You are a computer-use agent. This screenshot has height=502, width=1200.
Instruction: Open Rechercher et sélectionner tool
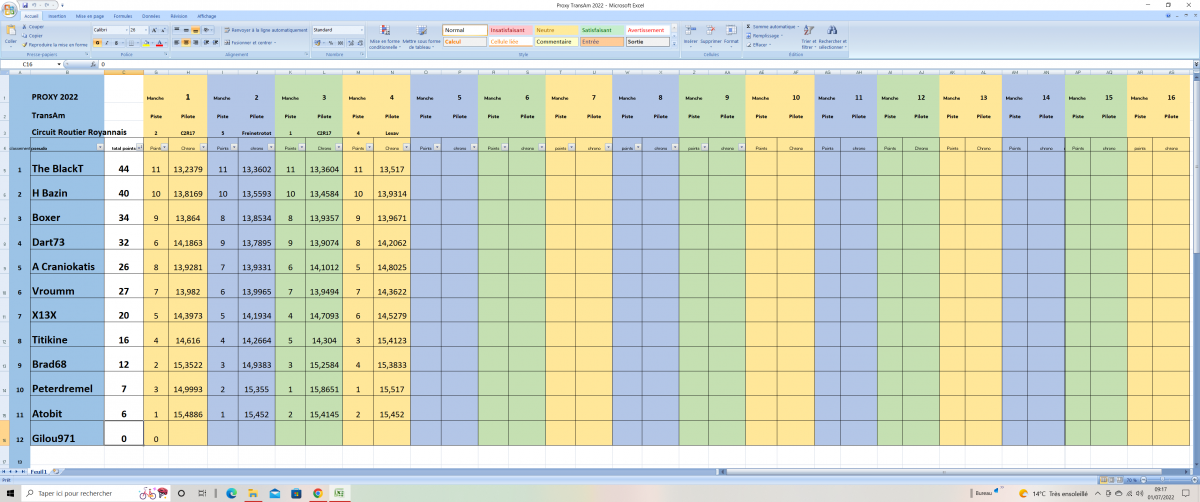point(833,36)
